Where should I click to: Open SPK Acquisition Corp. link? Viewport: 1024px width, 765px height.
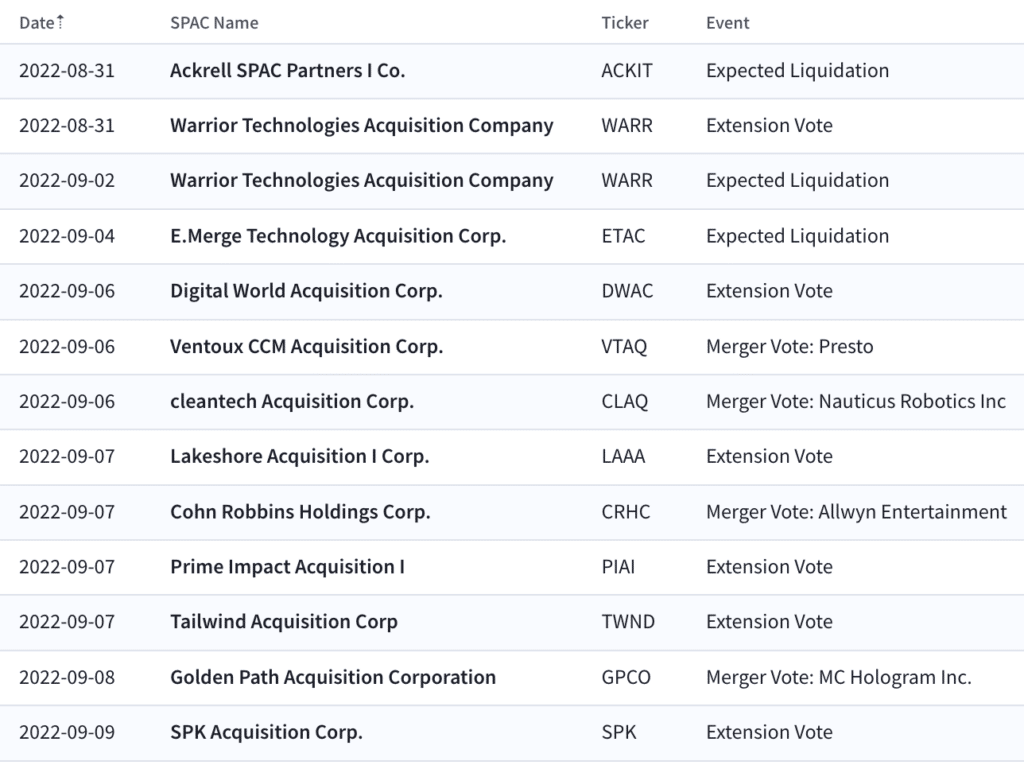click(x=266, y=732)
